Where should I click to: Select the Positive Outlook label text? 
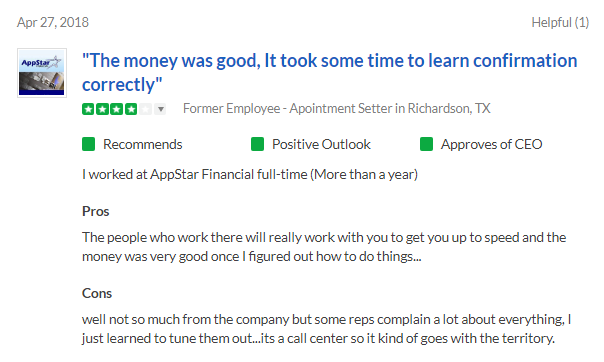(x=321, y=144)
